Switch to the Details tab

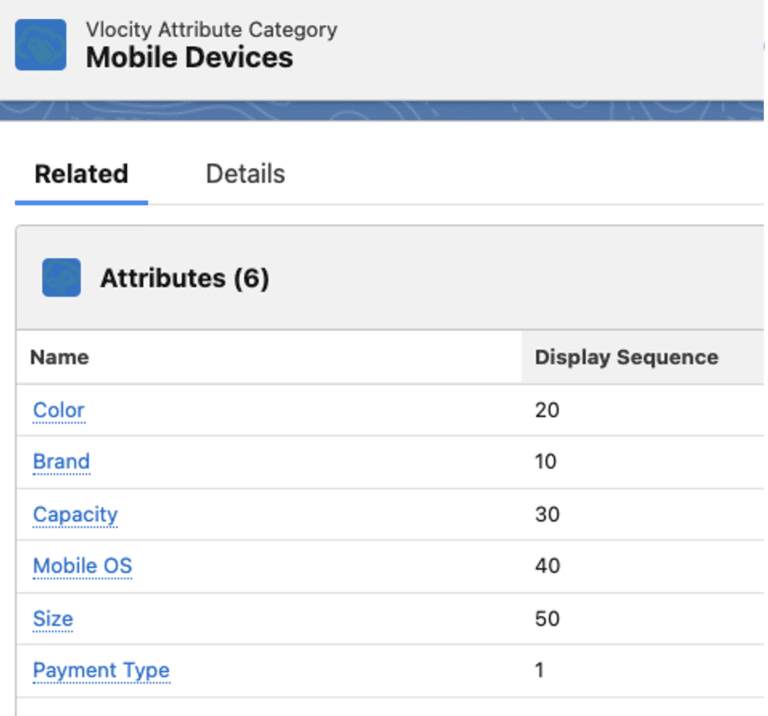[x=245, y=174]
